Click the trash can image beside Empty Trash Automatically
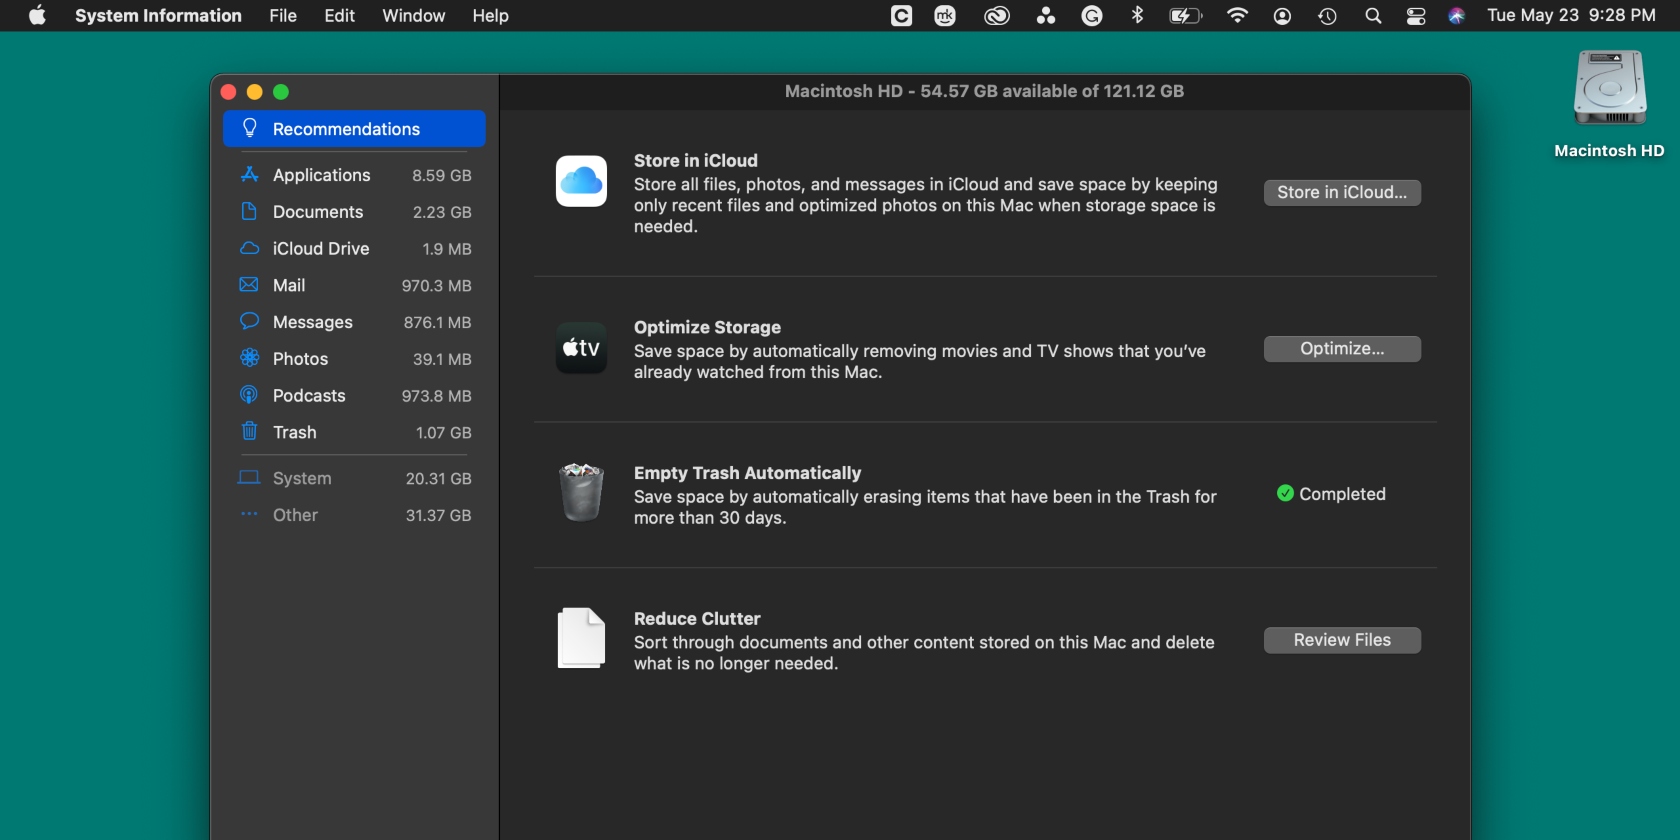This screenshot has height=840, width=1680. coord(581,492)
